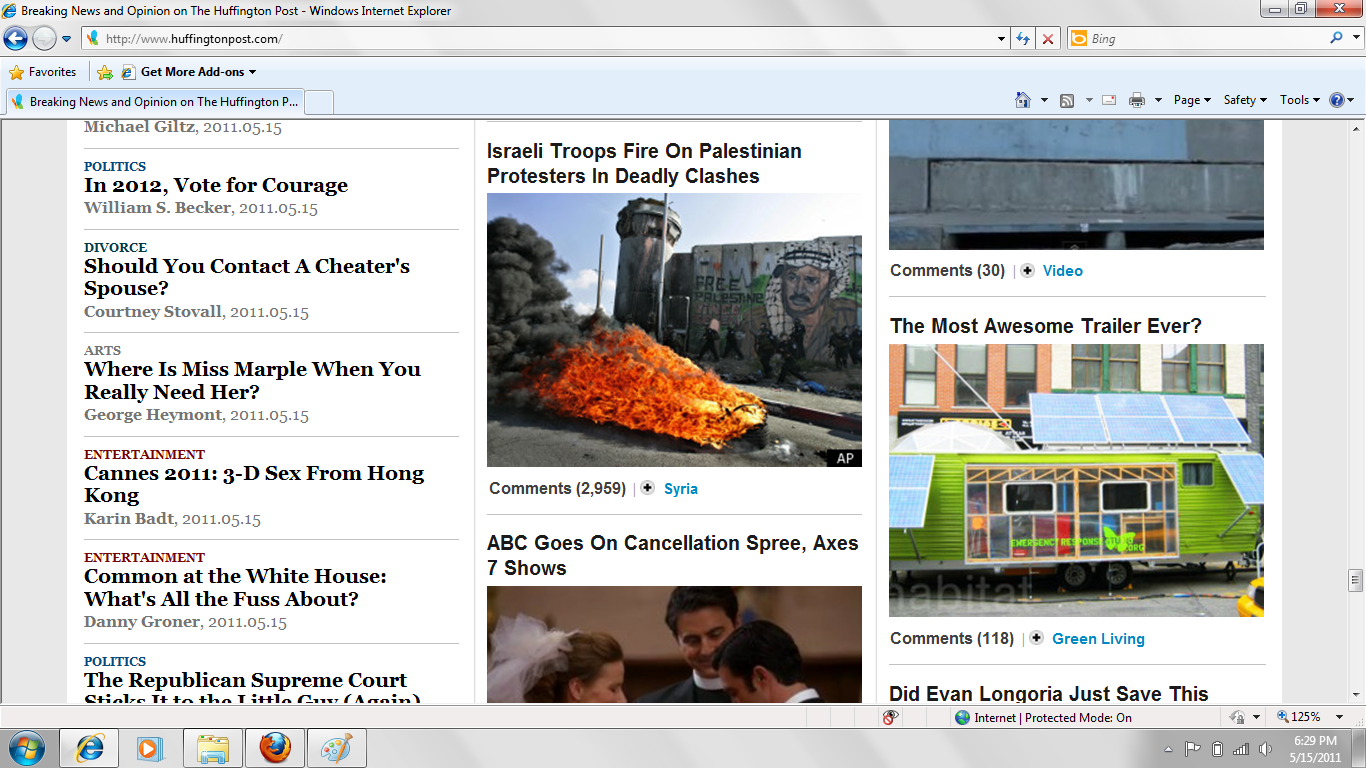Click the ARTS category label
This screenshot has width=1366, height=768.
click(102, 350)
